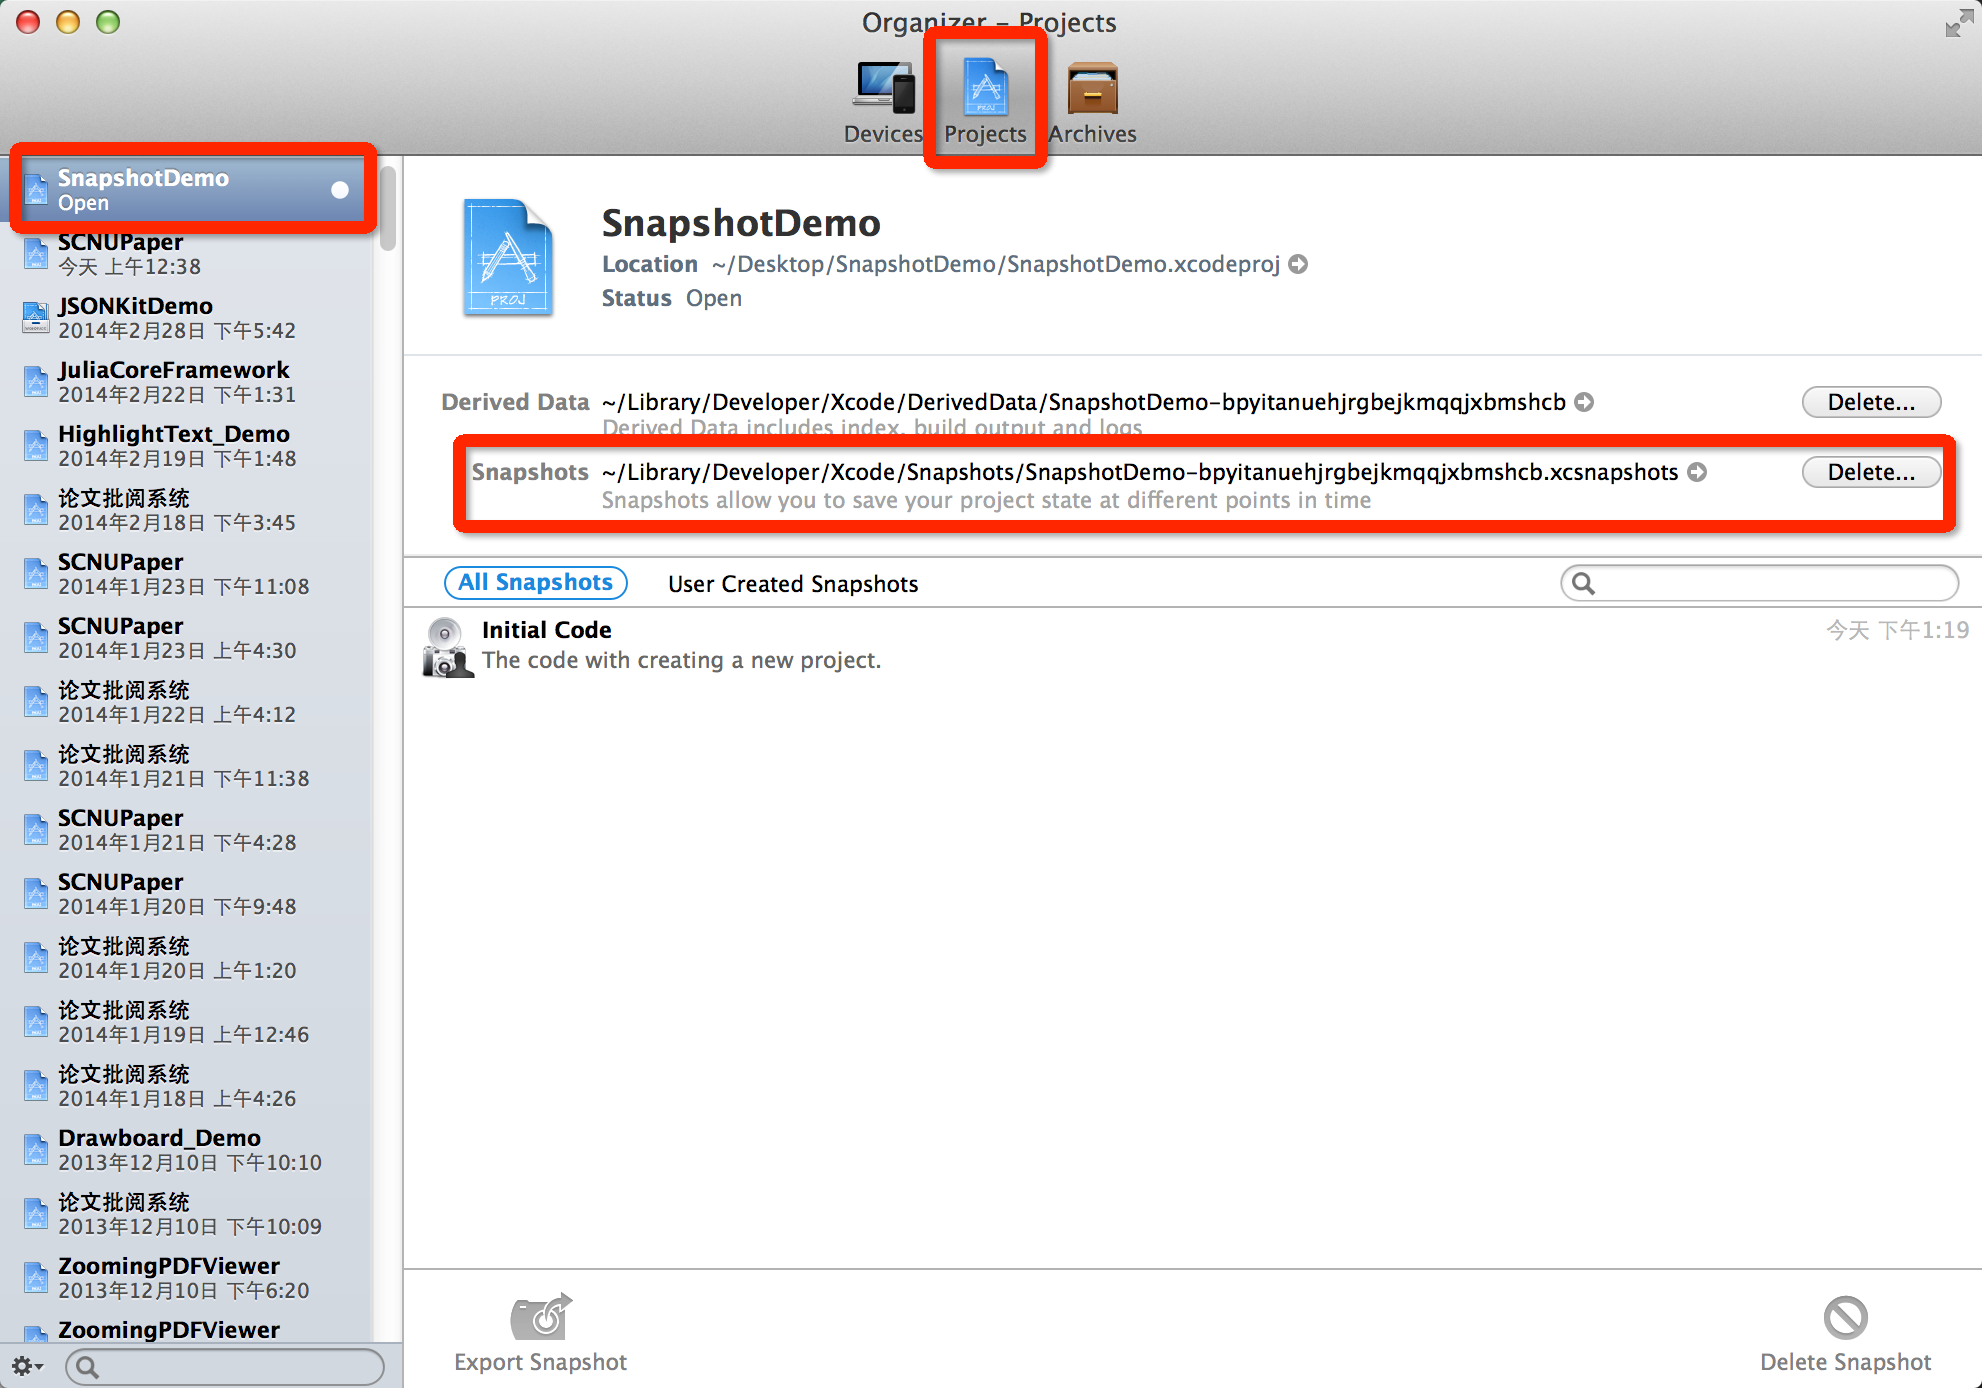
Task: Click the SnapshotDemo title heading
Action: (741, 223)
